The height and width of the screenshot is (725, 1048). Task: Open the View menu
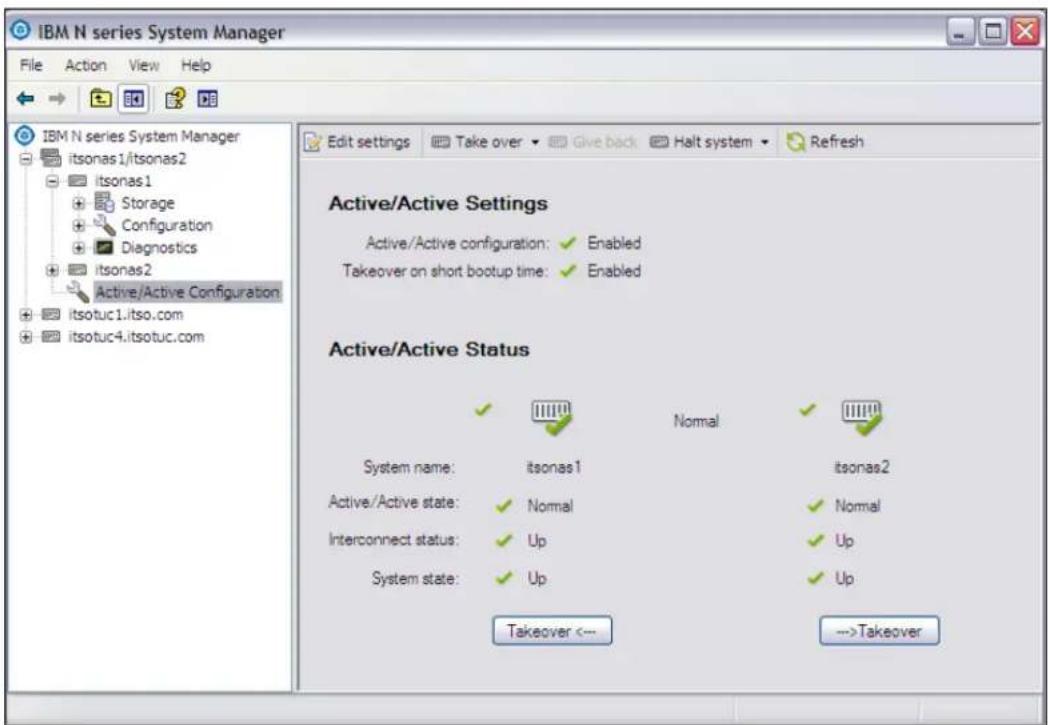(144, 65)
